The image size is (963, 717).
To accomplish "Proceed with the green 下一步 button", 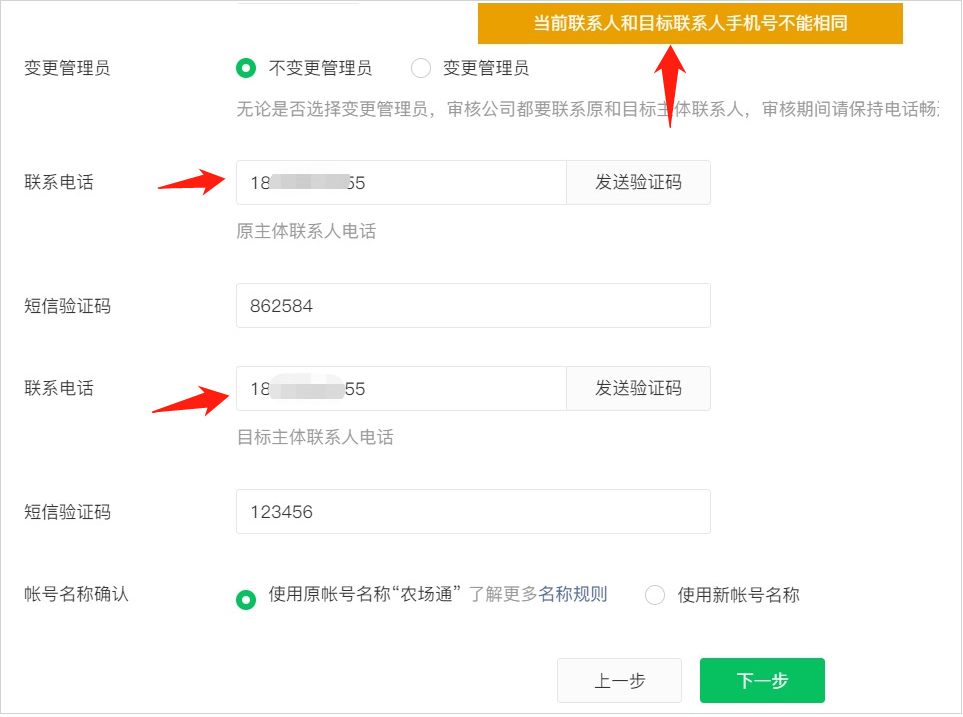I will click(762, 681).
